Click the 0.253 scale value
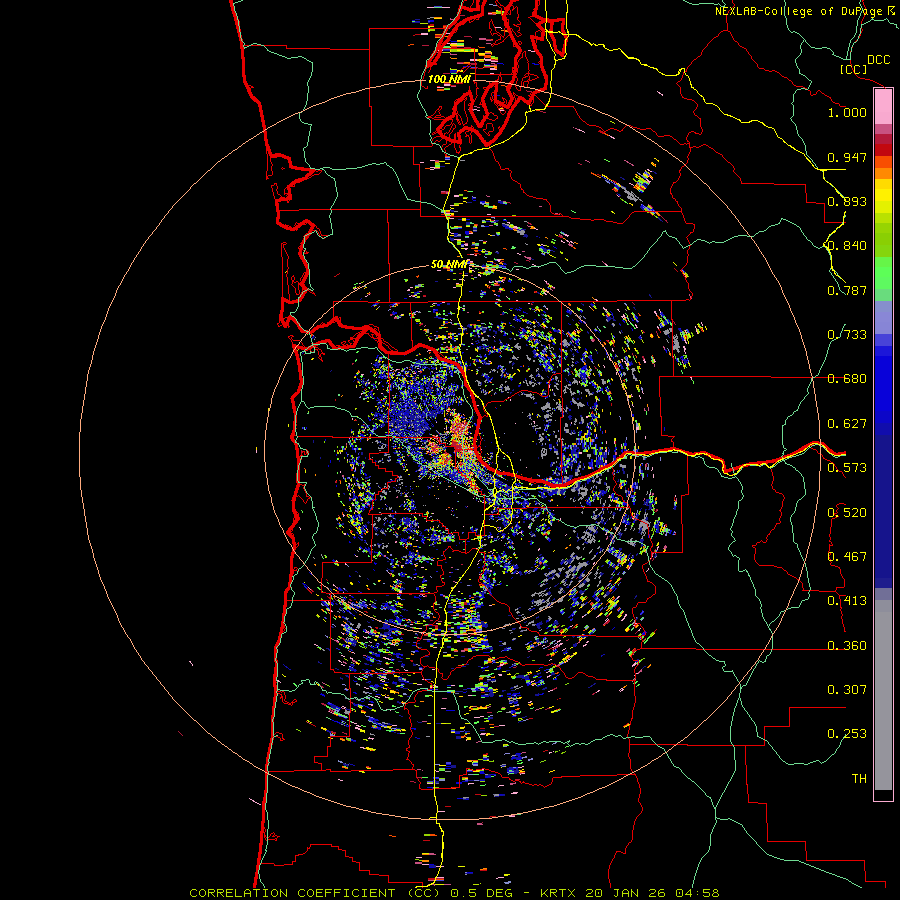Image resolution: width=900 pixels, height=900 pixels. pos(847,734)
